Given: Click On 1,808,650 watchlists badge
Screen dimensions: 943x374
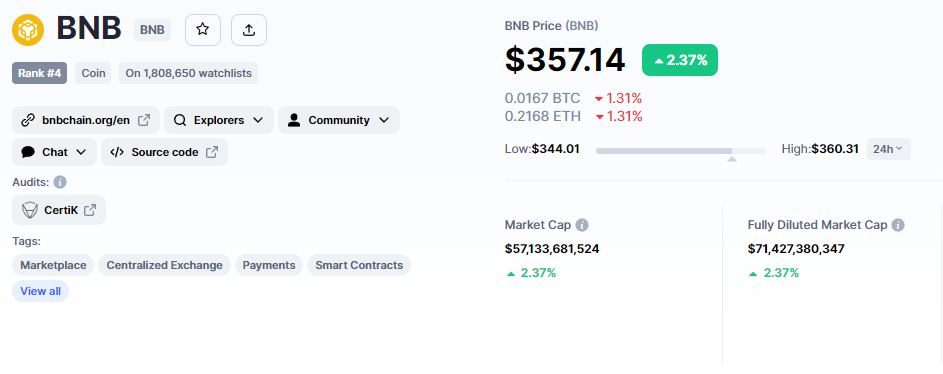Looking at the screenshot, I should pyautogui.click(x=188, y=73).
